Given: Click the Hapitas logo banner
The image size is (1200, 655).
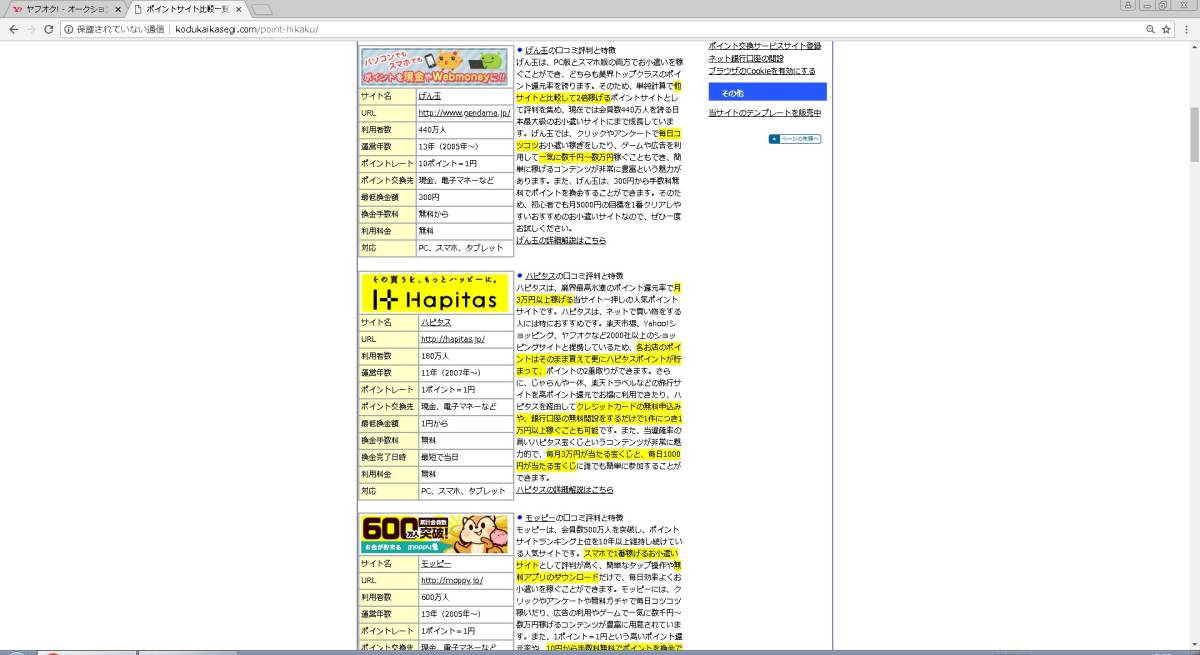Looking at the screenshot, I should pos(434,293).
